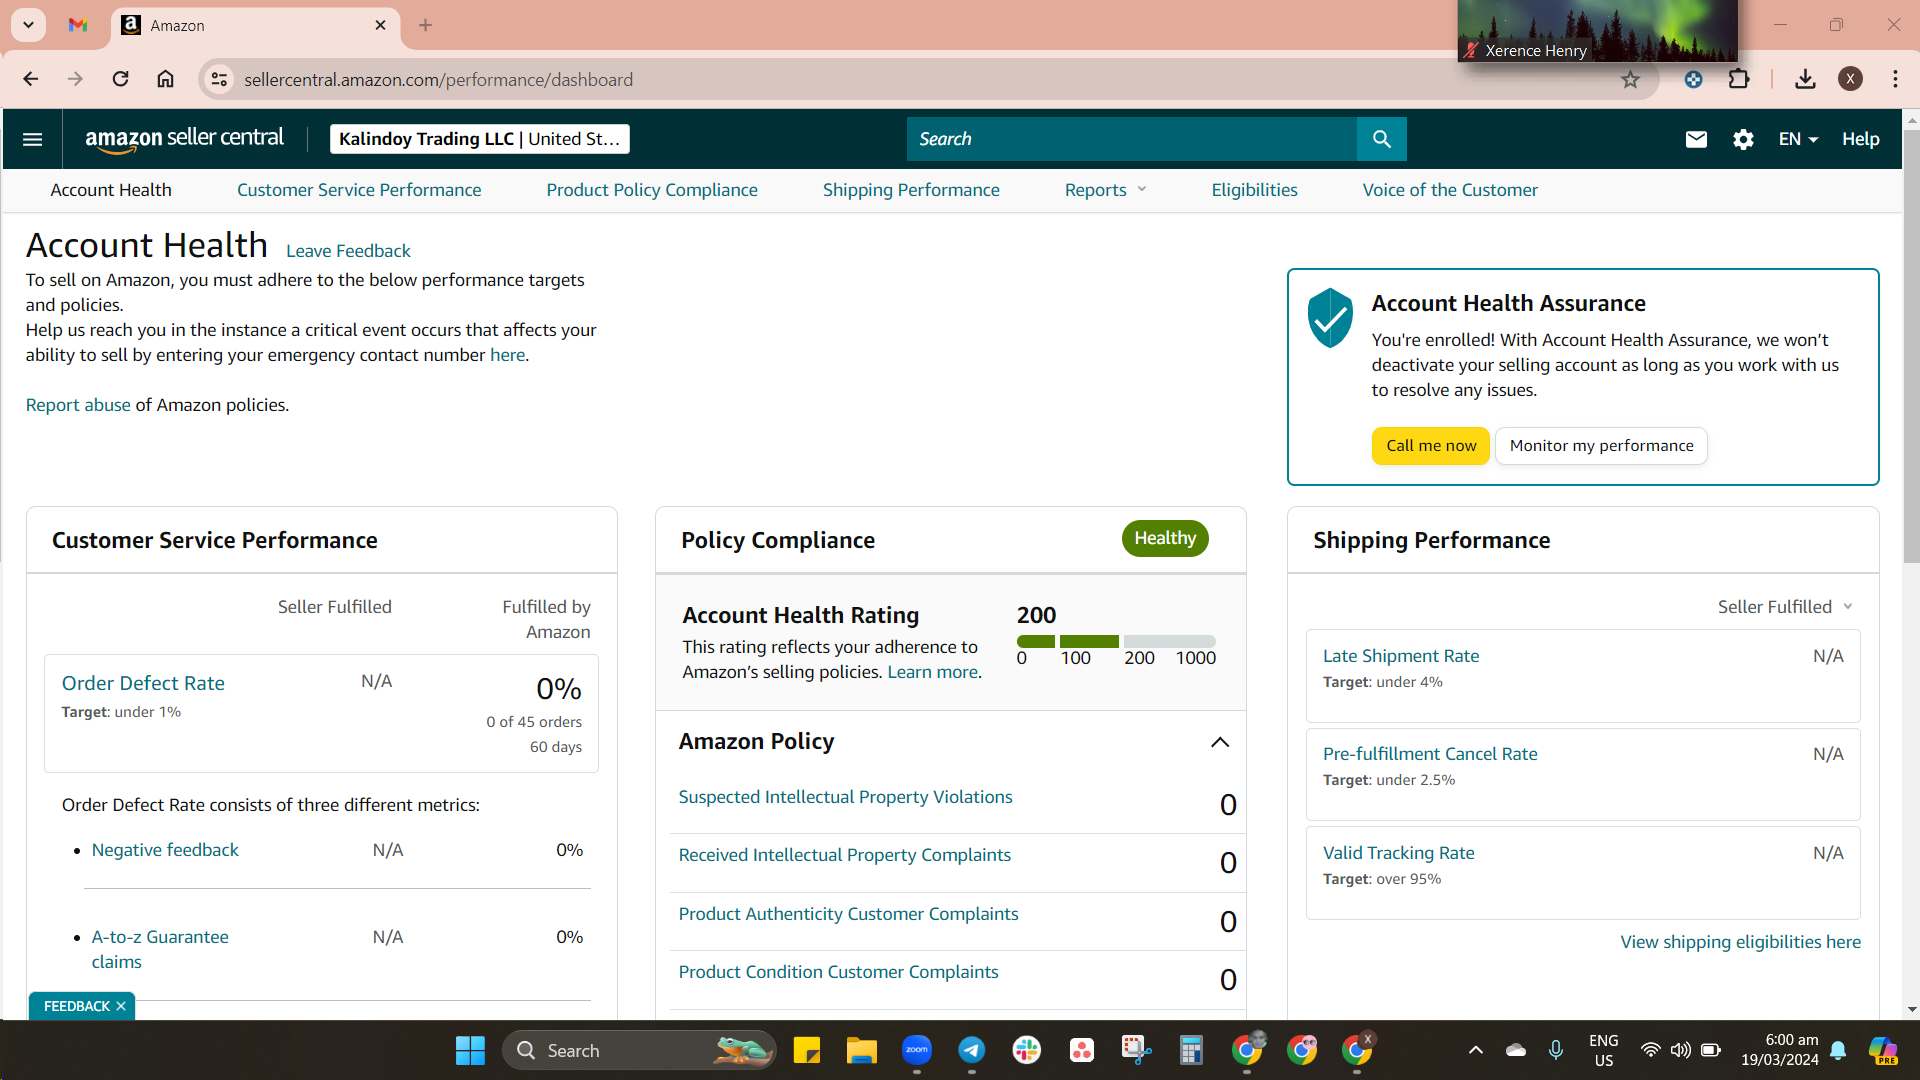The image size is (1920, 1080).
Task: Show hidden system tray icons
Action: 1475,1050
